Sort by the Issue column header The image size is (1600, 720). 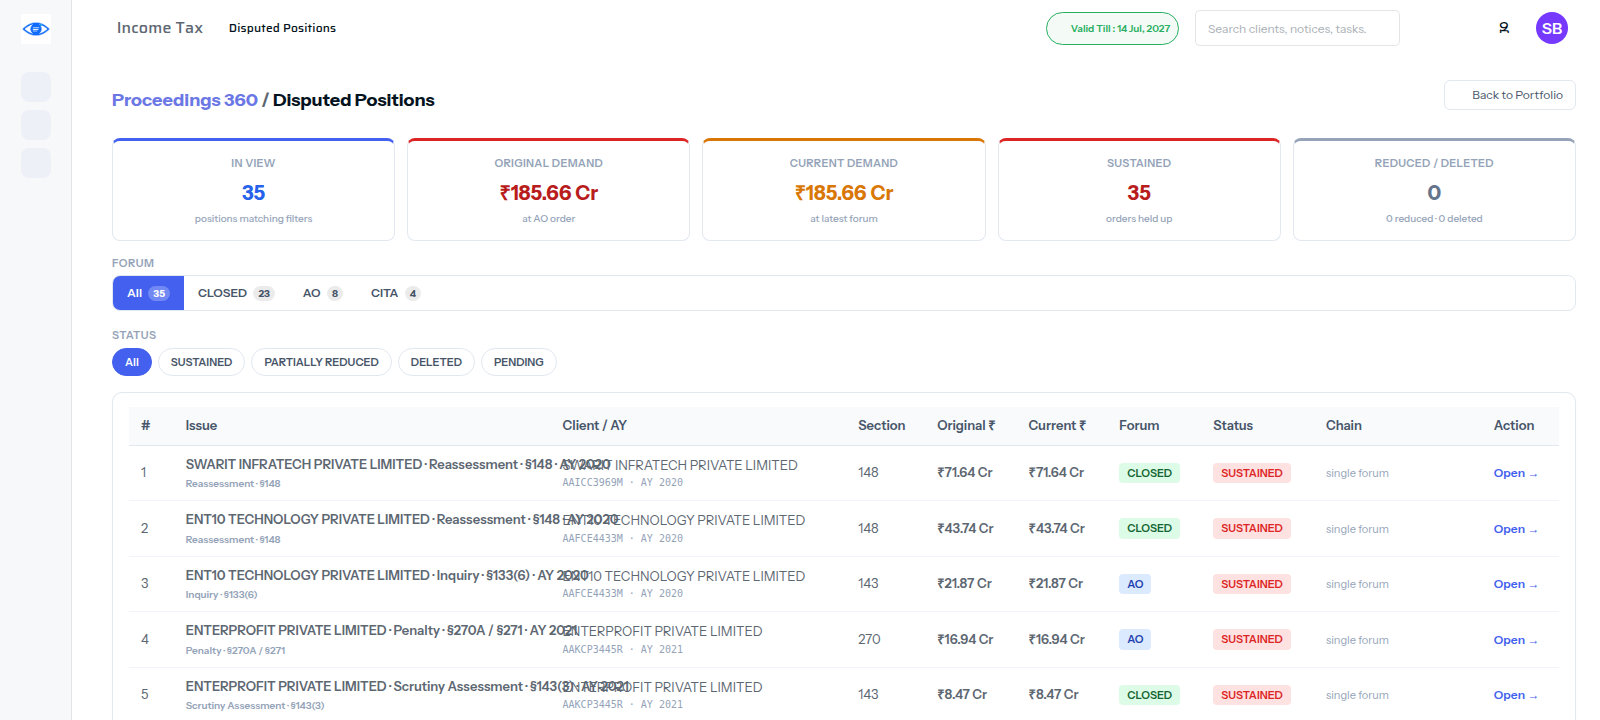coord(201,425)
